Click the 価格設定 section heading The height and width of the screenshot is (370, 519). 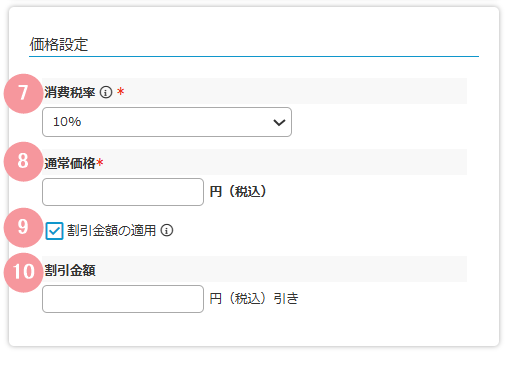coord(59,44)
